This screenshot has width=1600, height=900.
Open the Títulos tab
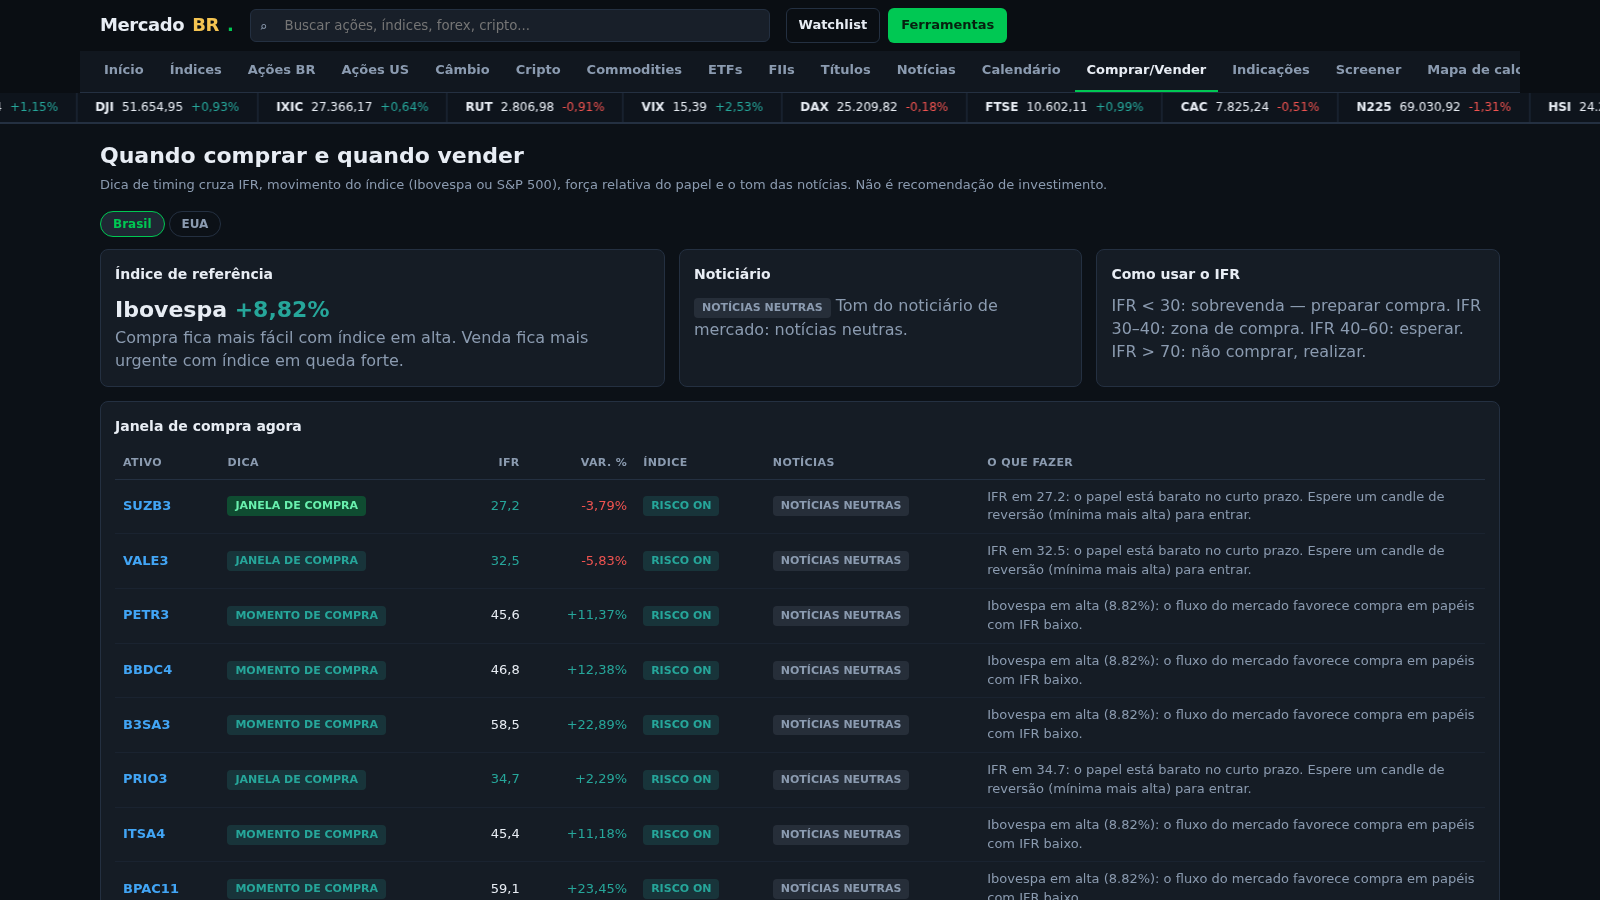click(845, 70)
